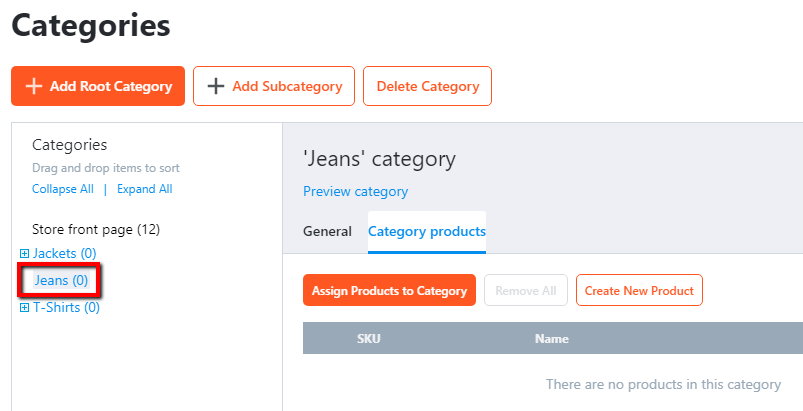Expand the Jackets category tree node

[x=24, y=253]
